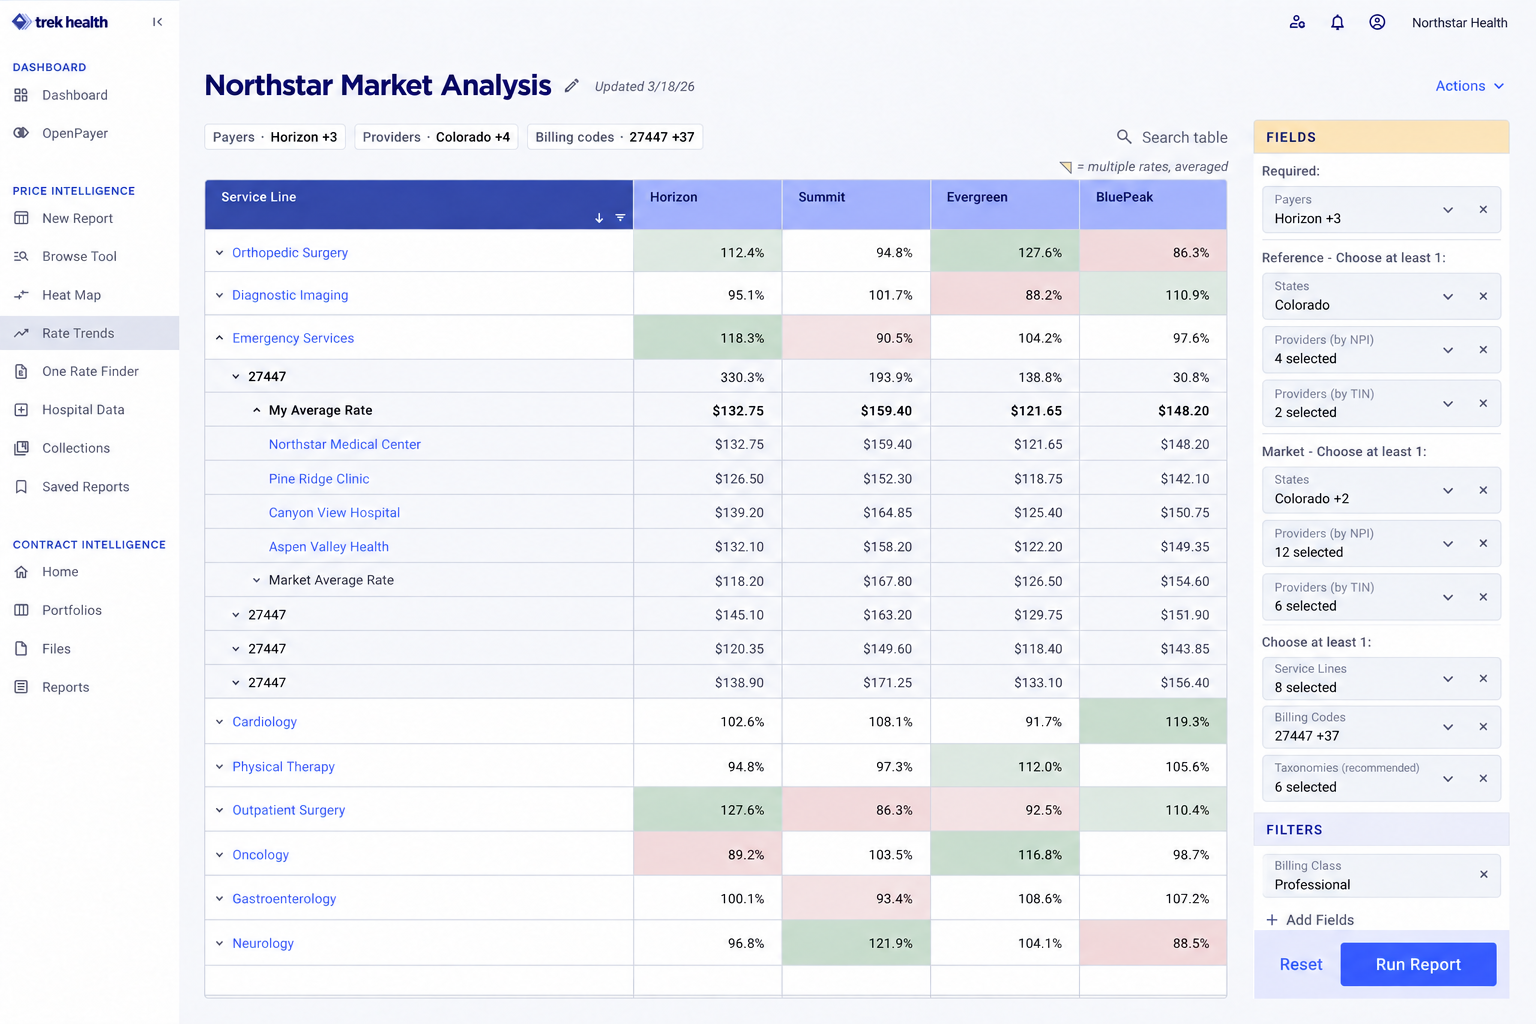The width and height of the screenshot is (1536, 1024).
Task: Click the Portfolios columns icon
Action: (21, 610)
